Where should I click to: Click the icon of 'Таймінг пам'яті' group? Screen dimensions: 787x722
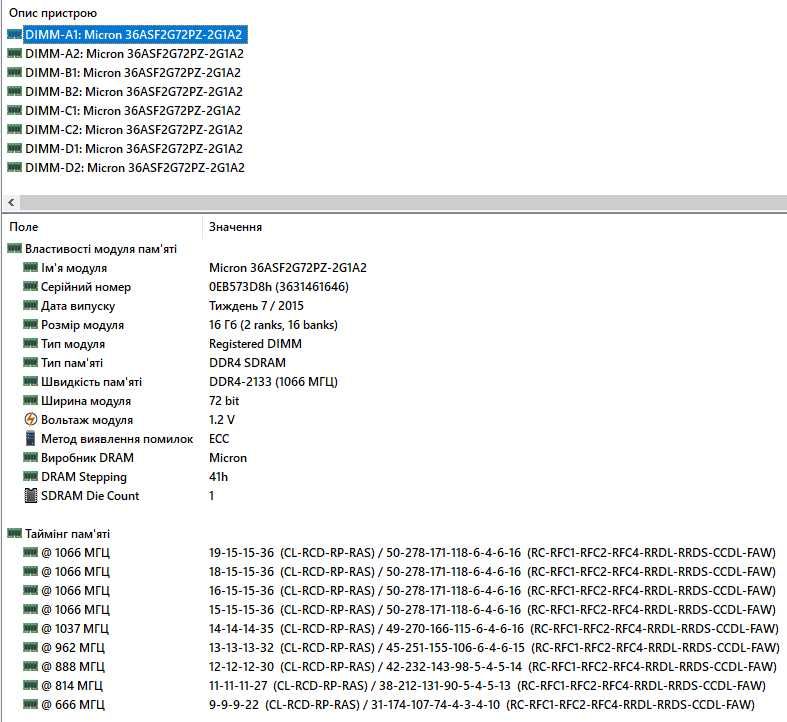tap(15, 533)
